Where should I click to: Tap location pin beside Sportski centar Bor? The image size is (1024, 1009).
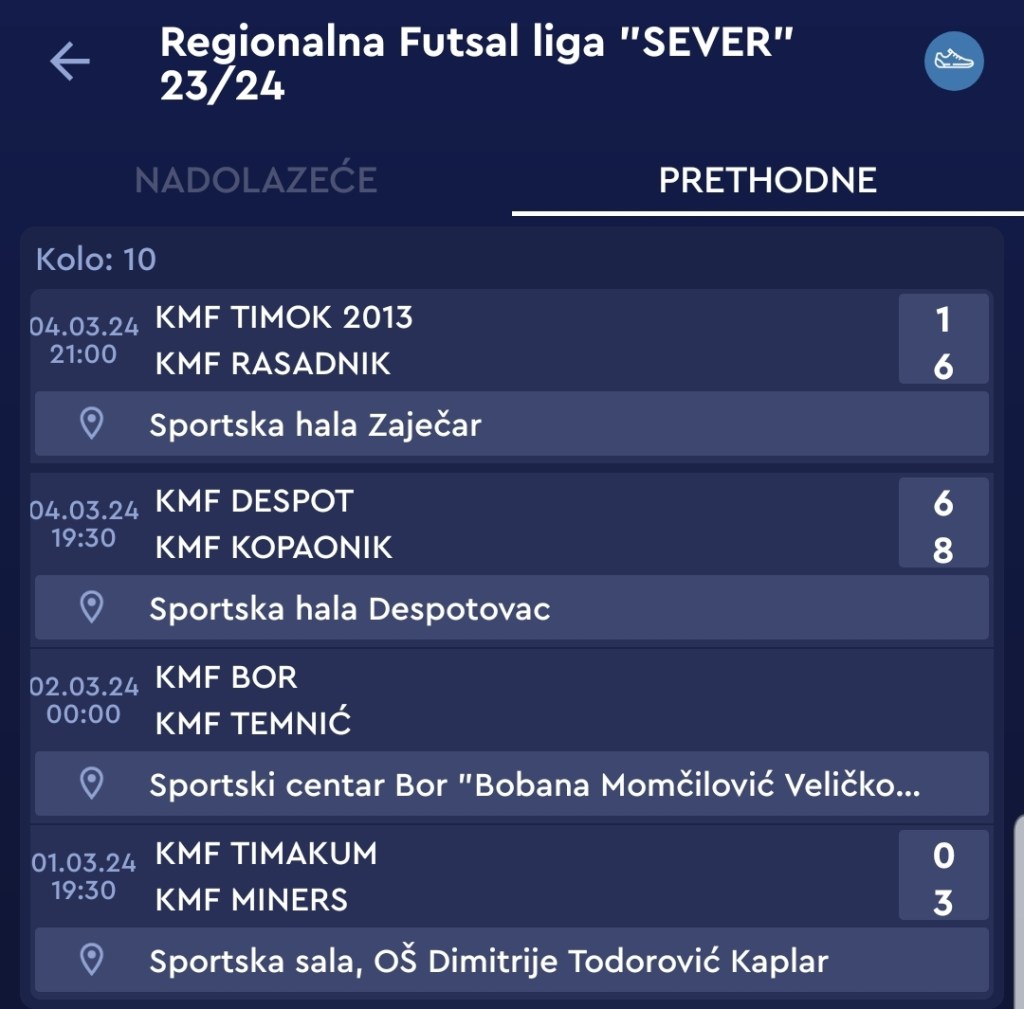(92, 784)
